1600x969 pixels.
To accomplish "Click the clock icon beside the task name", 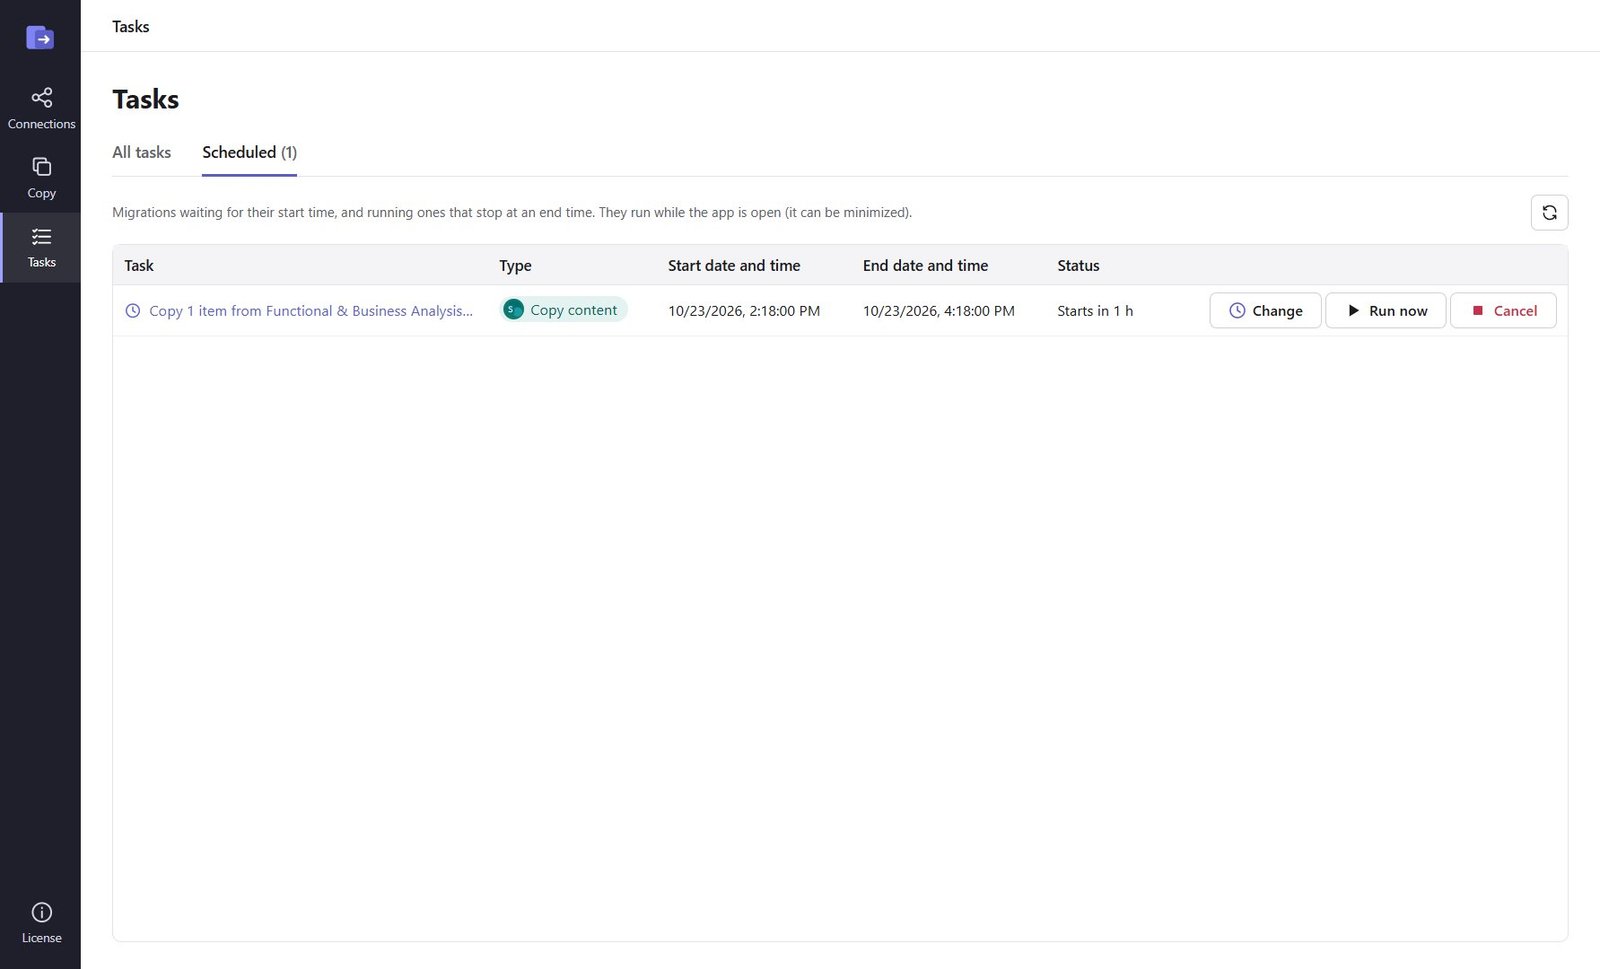I will (132, 311).
